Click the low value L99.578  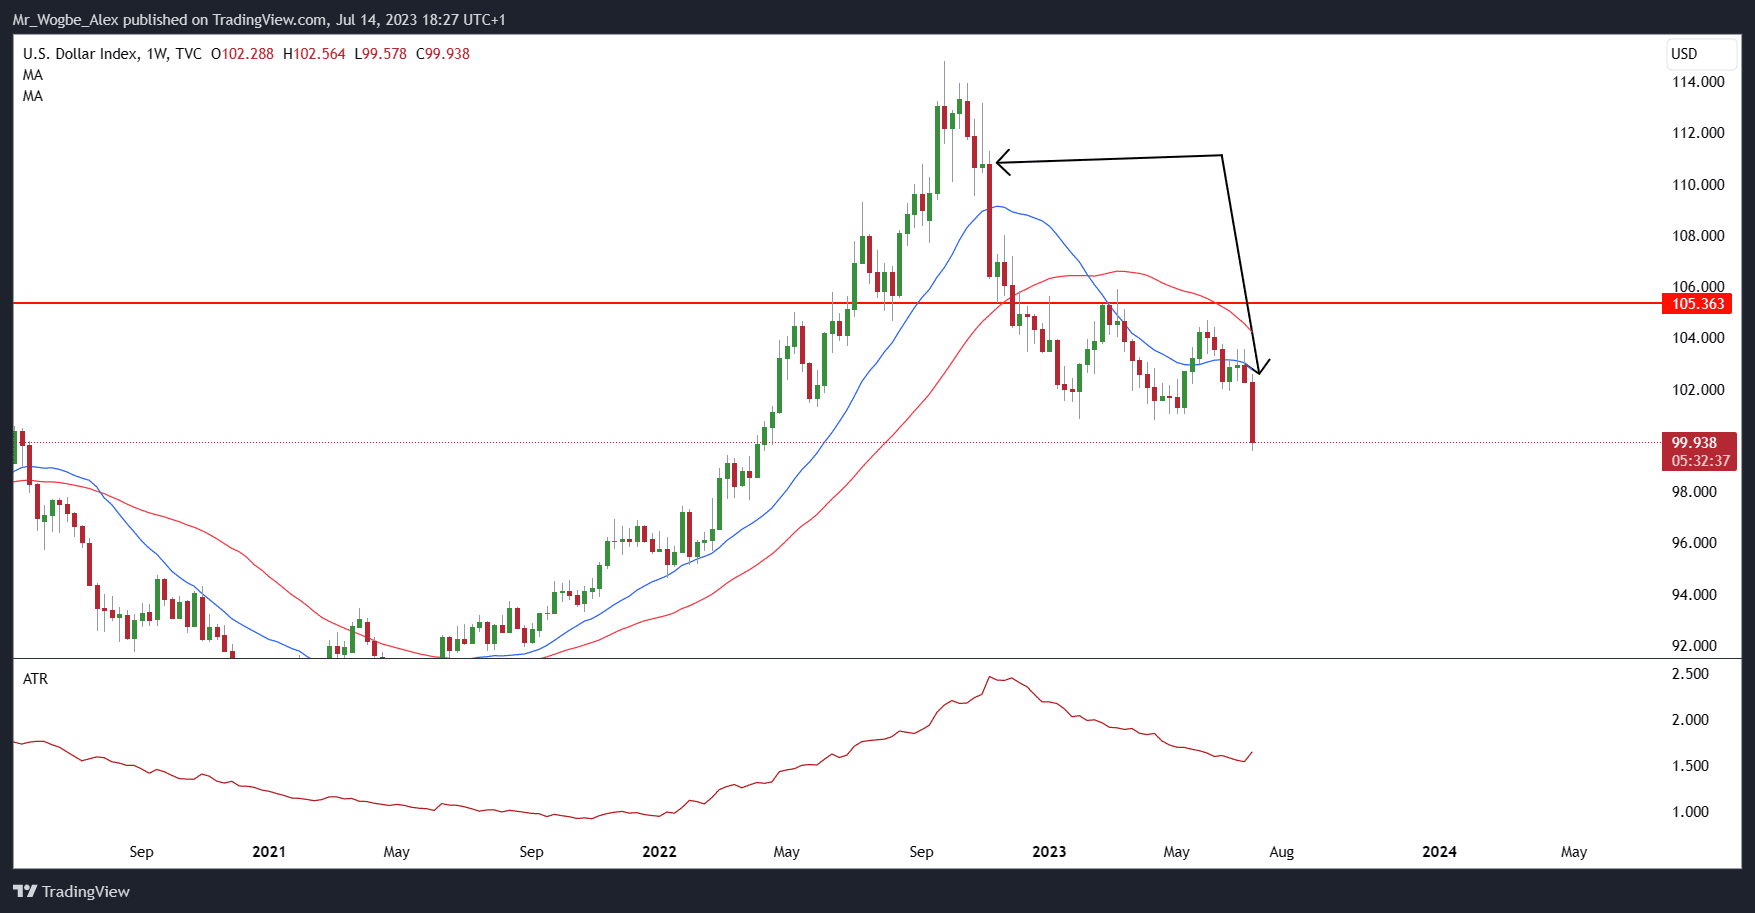pyautogui.click(x=381, y=54)
